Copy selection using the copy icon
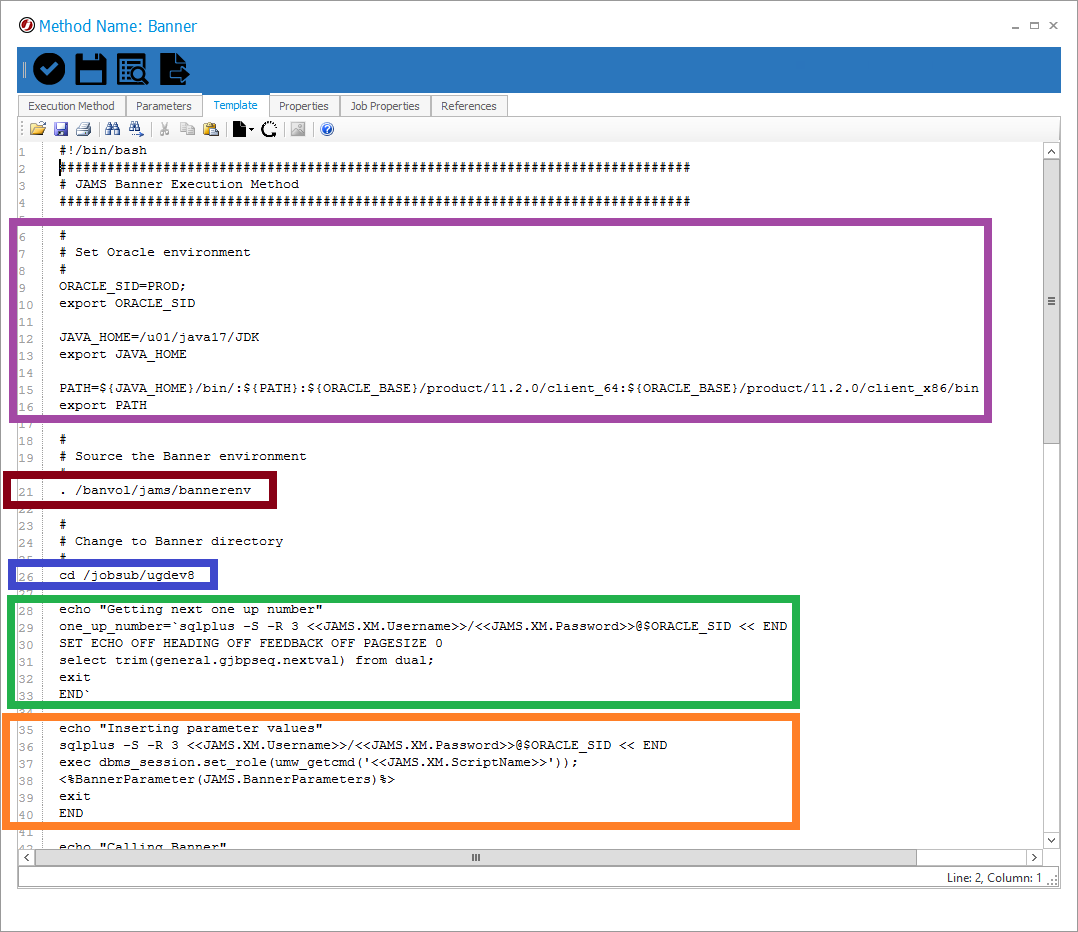The height and width of the screenshot is (932, 1078). click(187, 129)
